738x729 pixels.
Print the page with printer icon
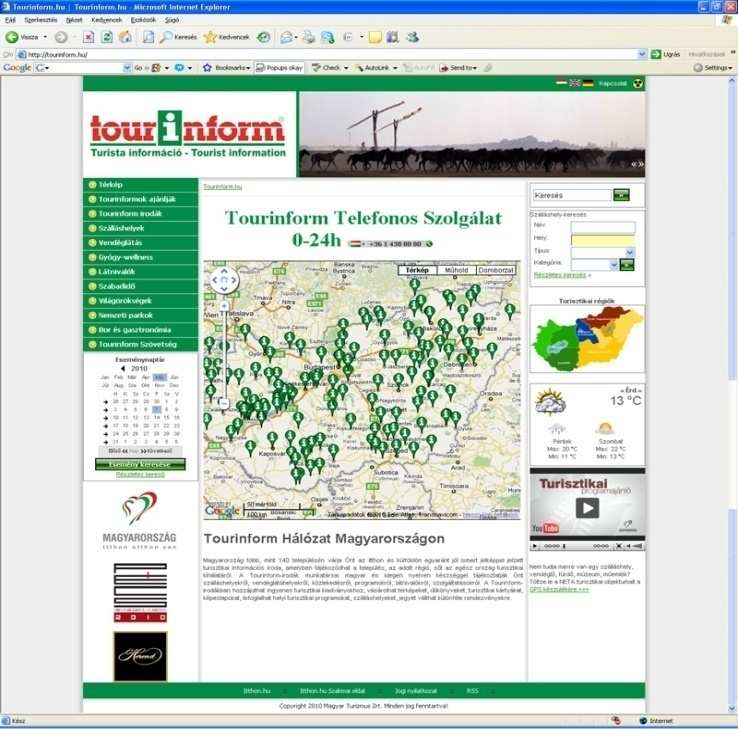click(x=309, y=37)
